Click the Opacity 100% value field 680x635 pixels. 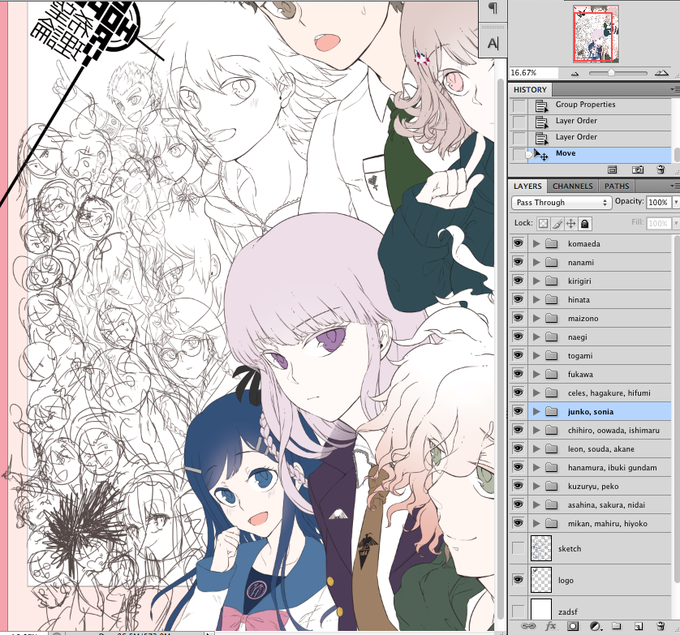pos(658,203)
